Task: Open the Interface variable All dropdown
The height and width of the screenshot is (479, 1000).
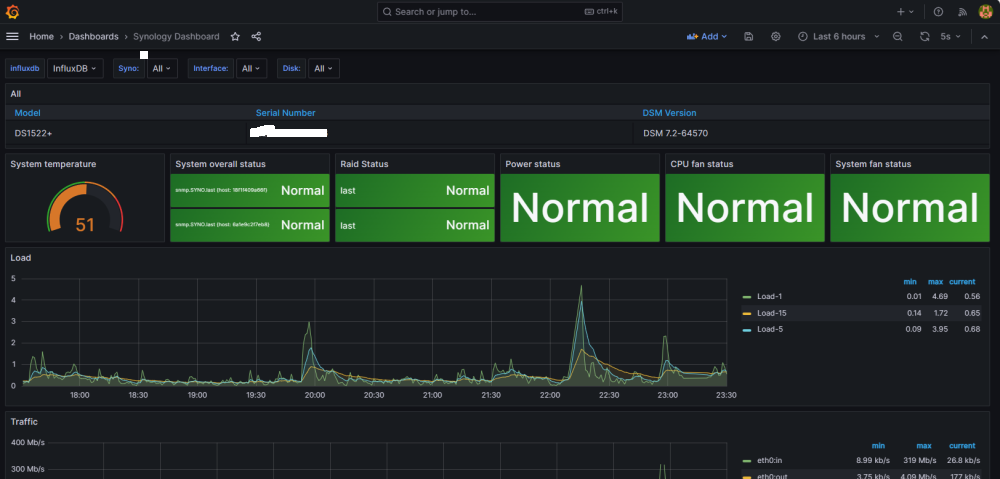Action: [251, 68]
